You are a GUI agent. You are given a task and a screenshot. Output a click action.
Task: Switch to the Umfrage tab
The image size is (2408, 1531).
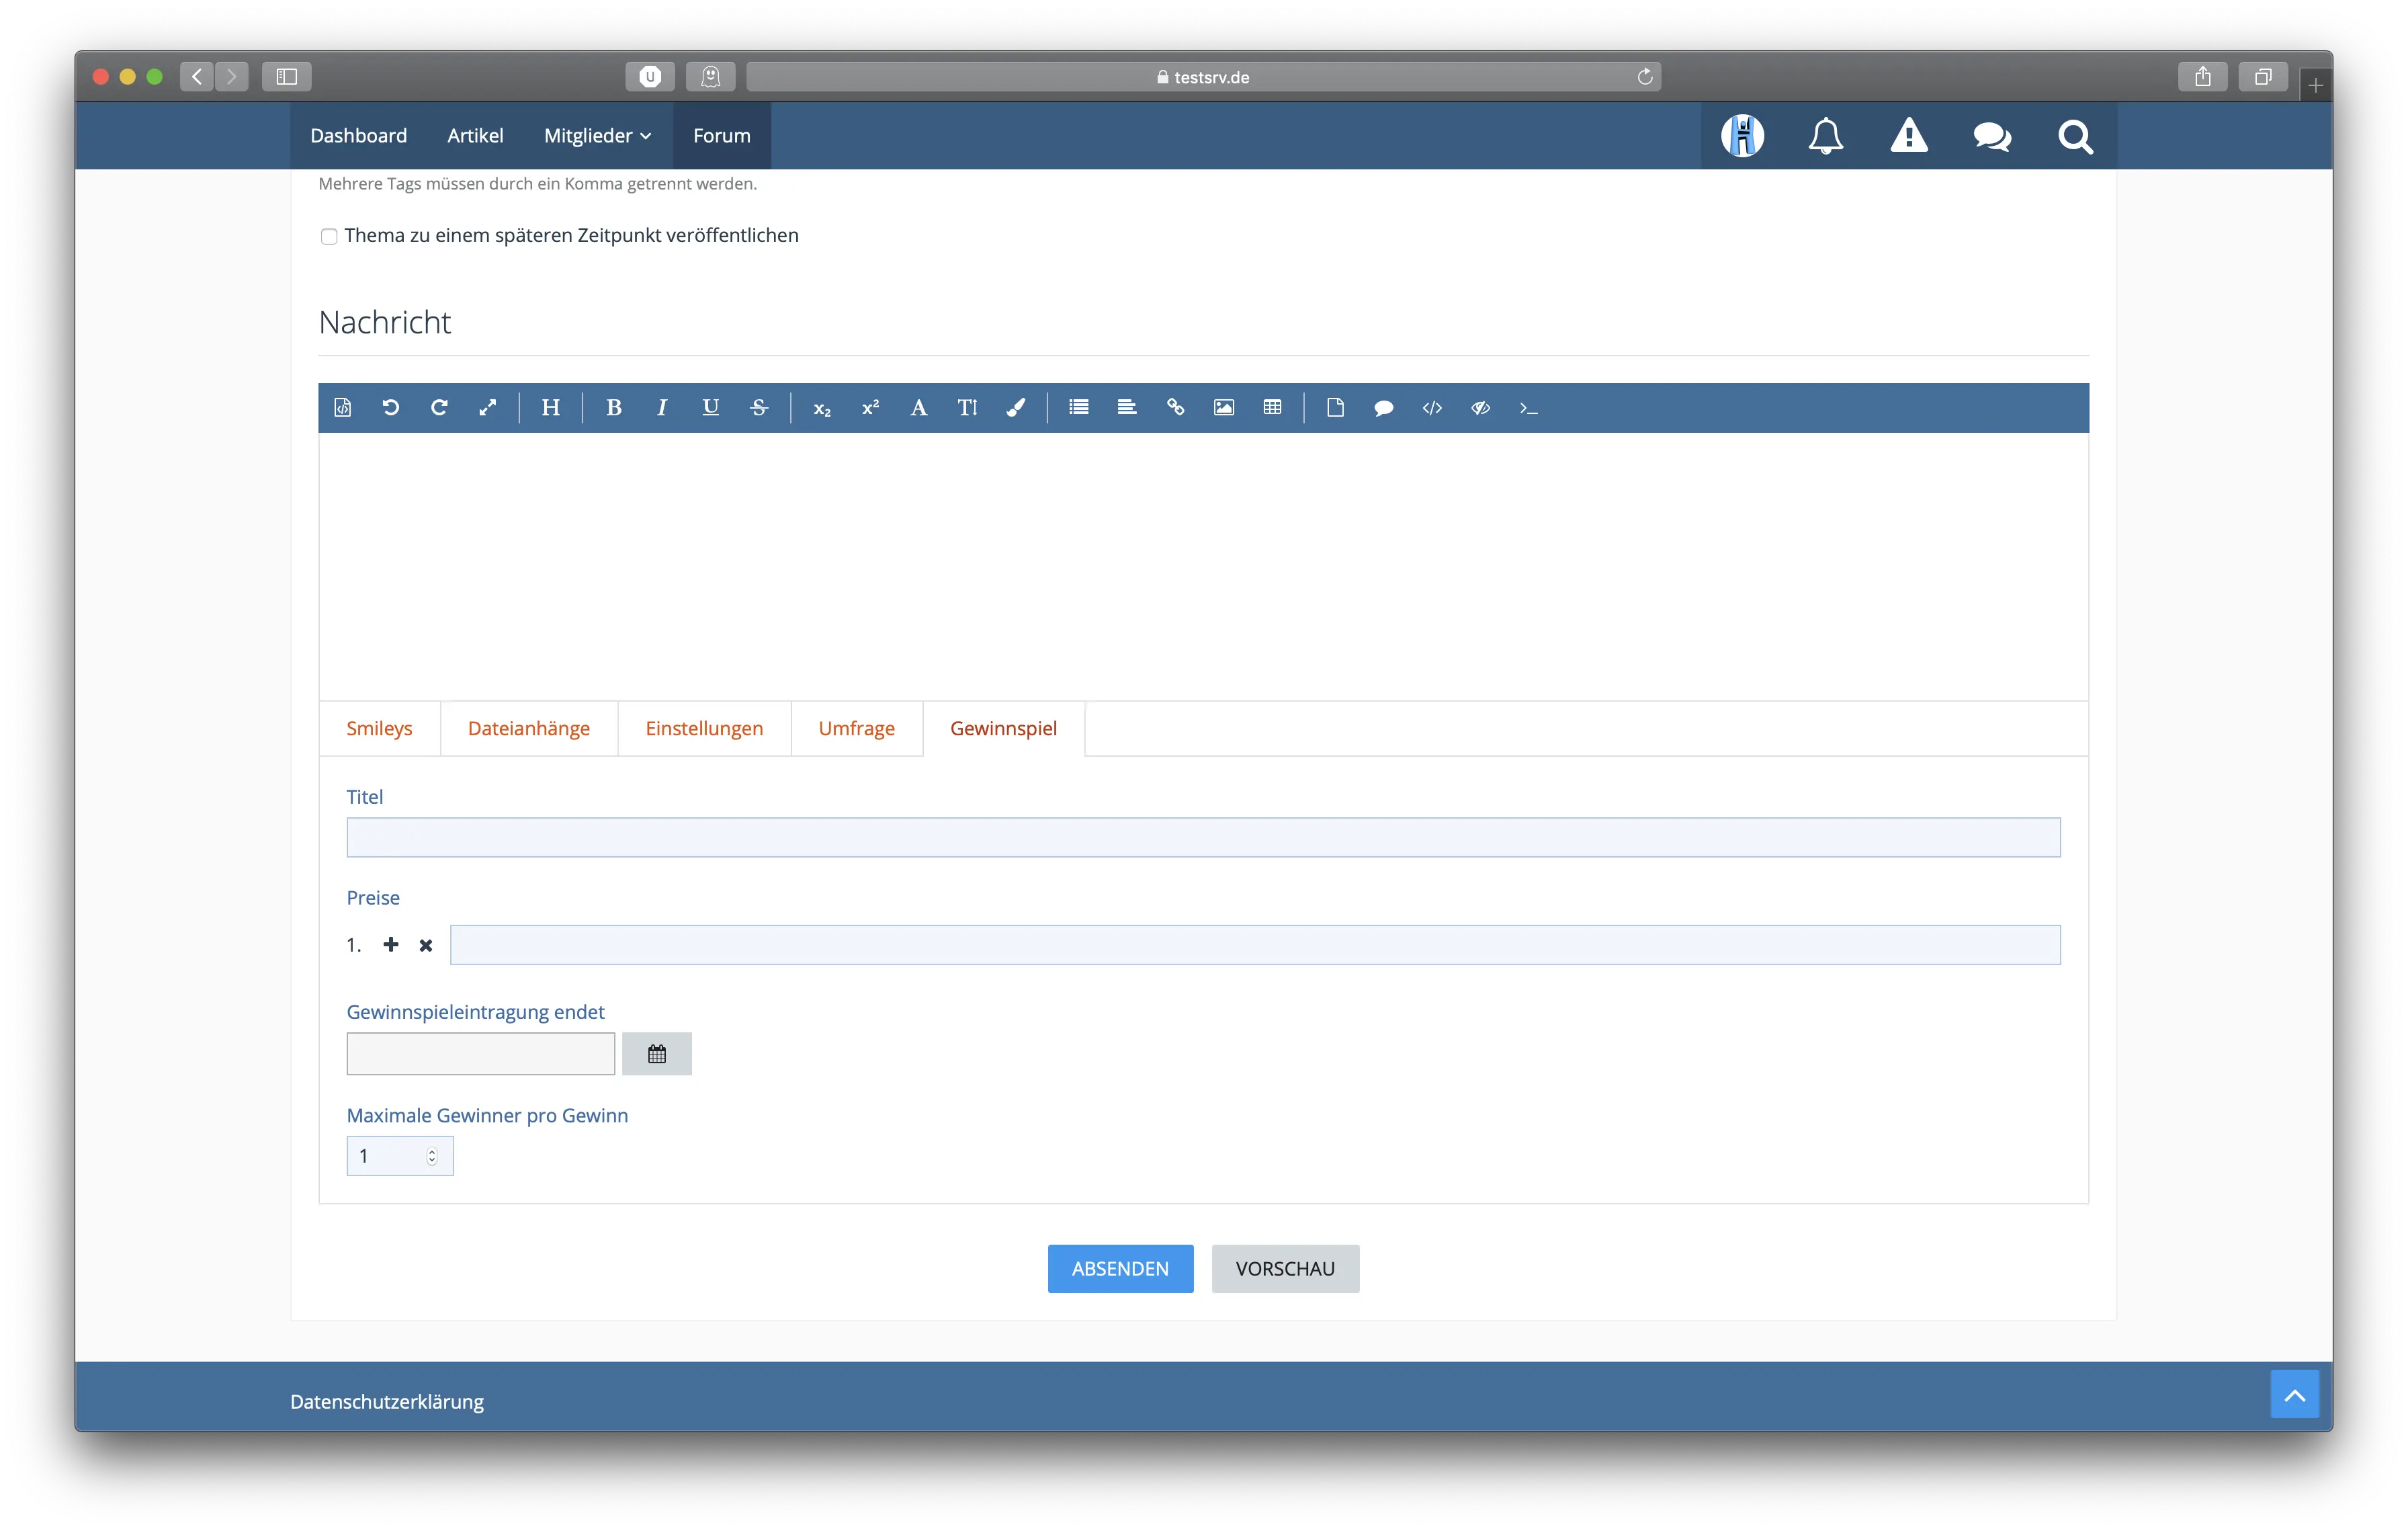pyautogui.click(x=856, y=728)
